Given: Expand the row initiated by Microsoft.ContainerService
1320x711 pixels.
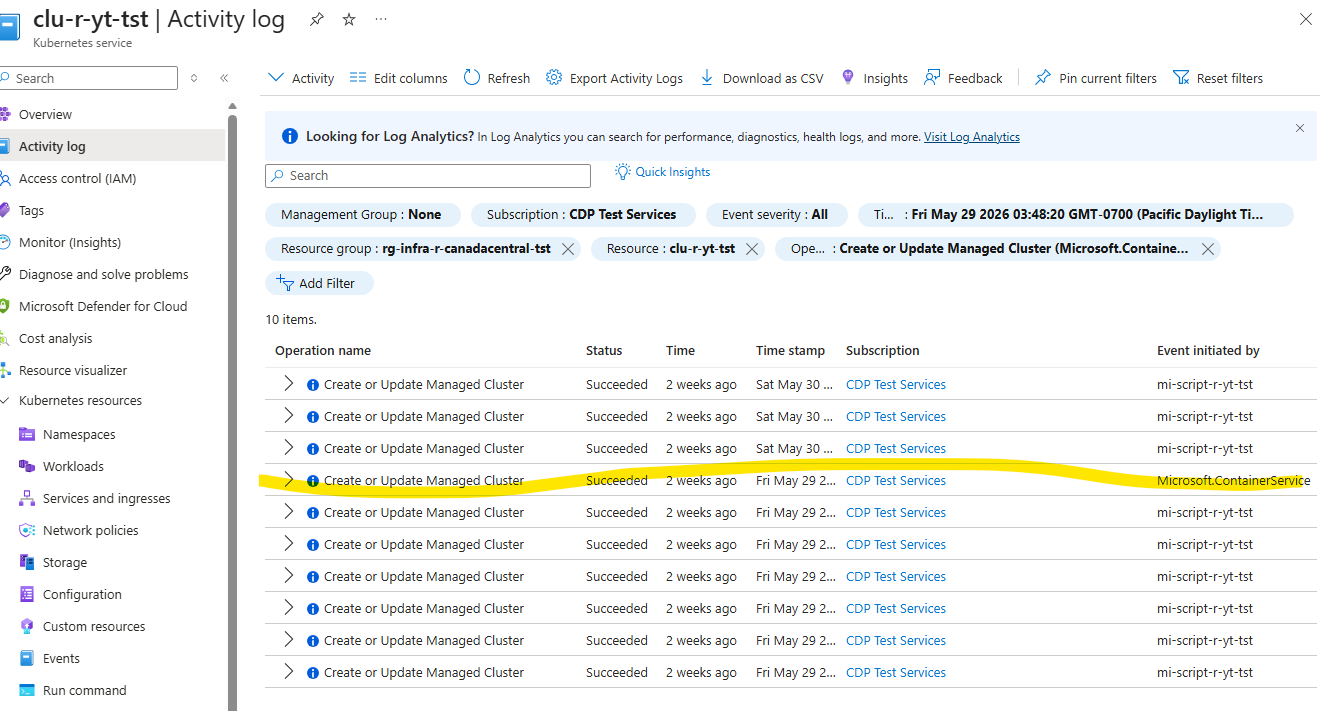Looking at the screenshot, I should [x=289, y=479].
